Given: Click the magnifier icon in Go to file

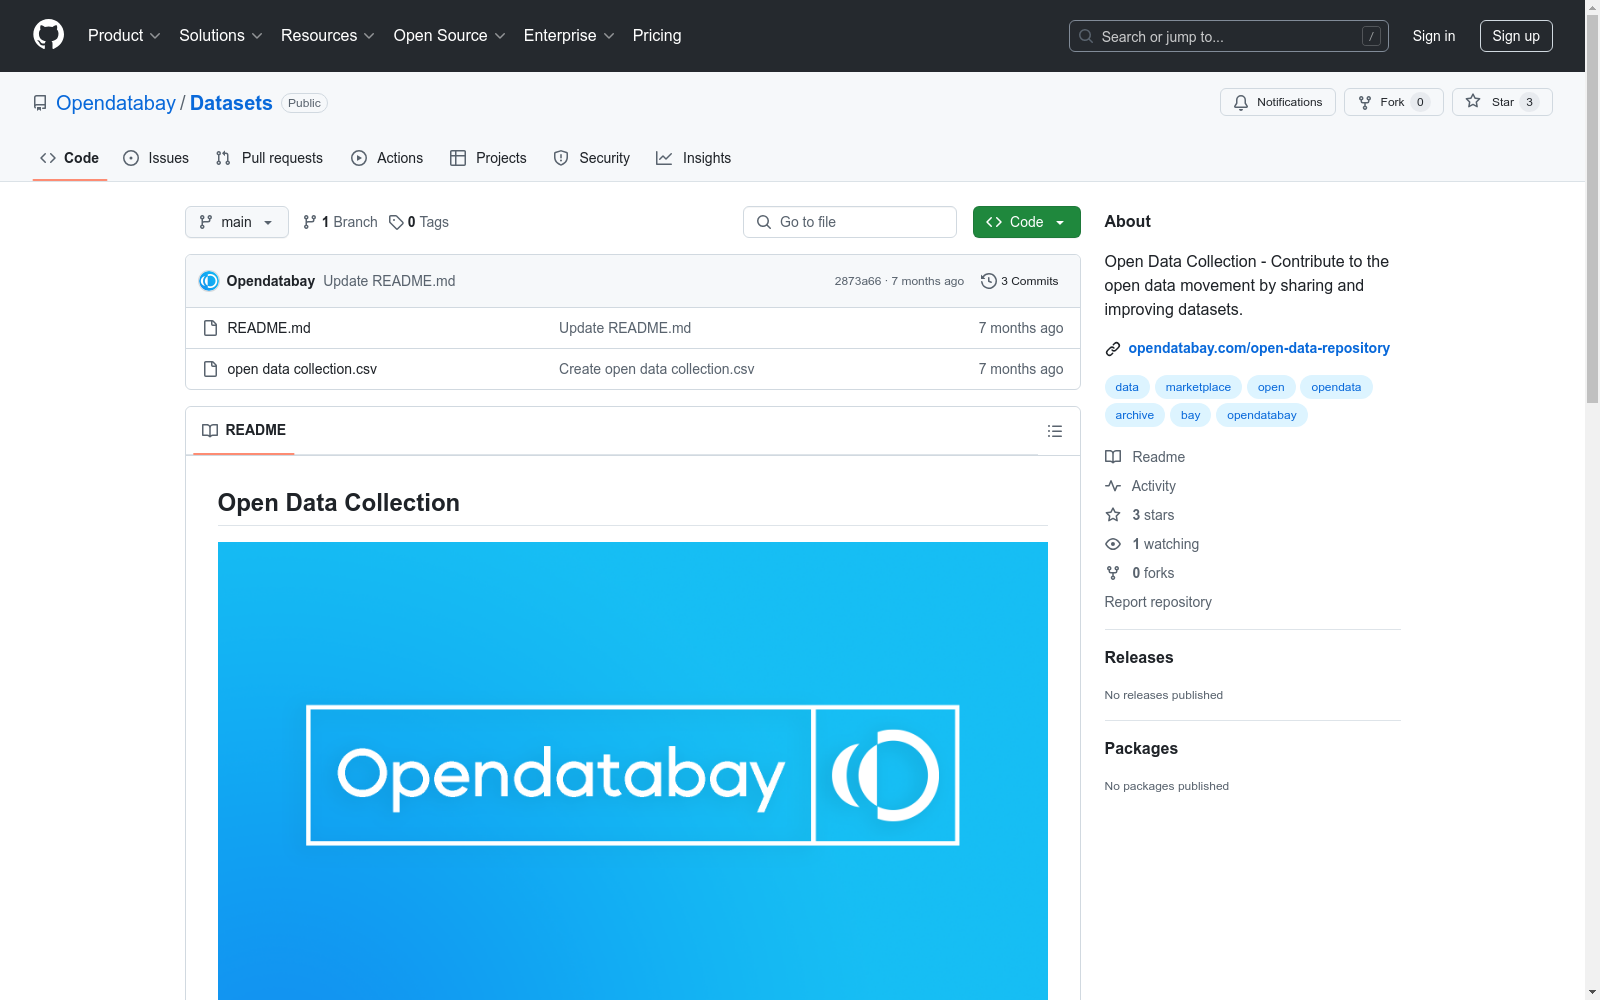Looking at the screenshot, I should coord(764,222).
